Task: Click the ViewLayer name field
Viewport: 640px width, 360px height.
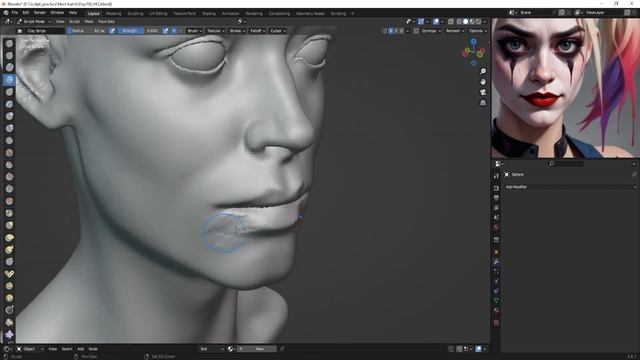Action: (x=603, y=13)
